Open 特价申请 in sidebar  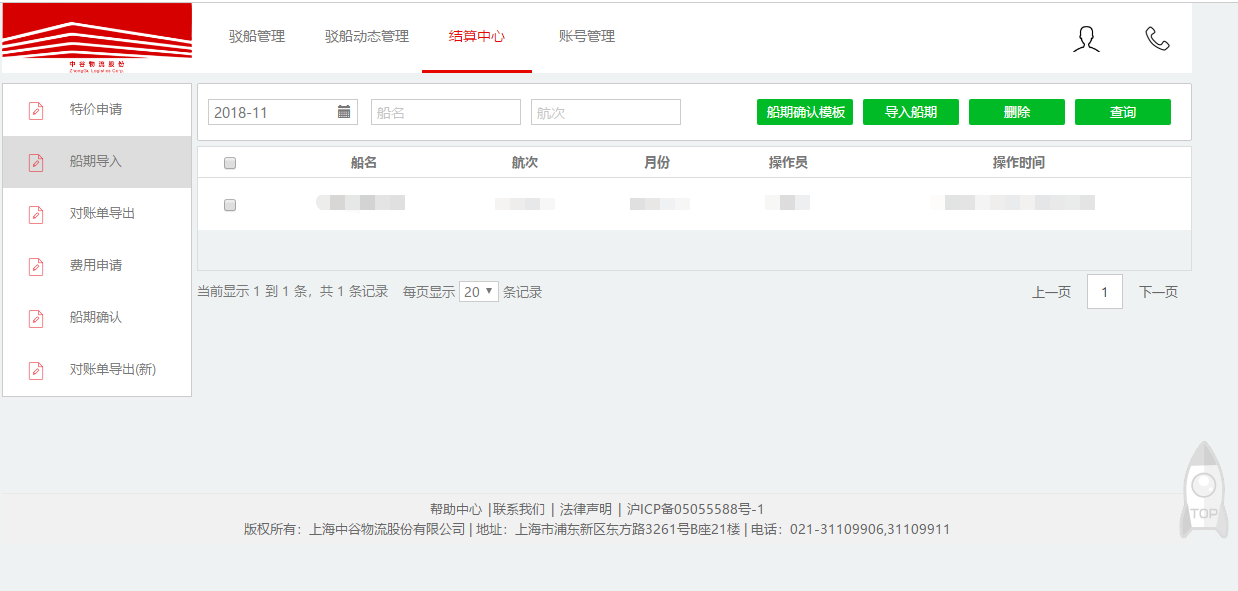(x=97, y=110)
